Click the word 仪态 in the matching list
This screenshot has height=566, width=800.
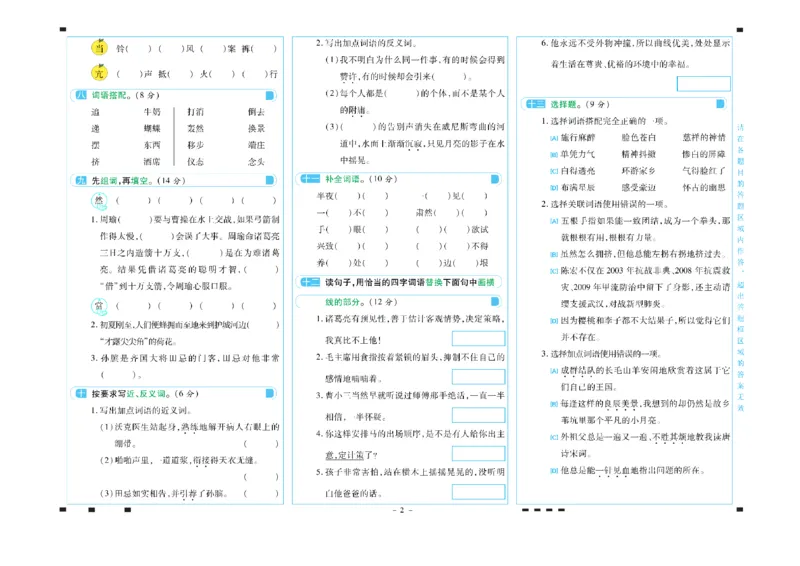point(195,162)
